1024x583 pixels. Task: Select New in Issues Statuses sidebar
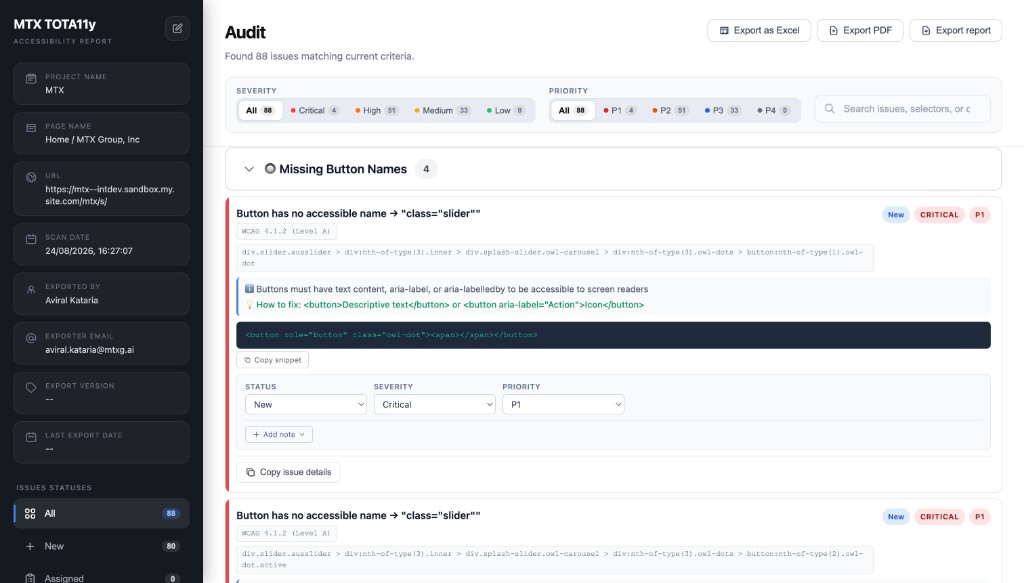pyautogui.click(x=101, y=546)
